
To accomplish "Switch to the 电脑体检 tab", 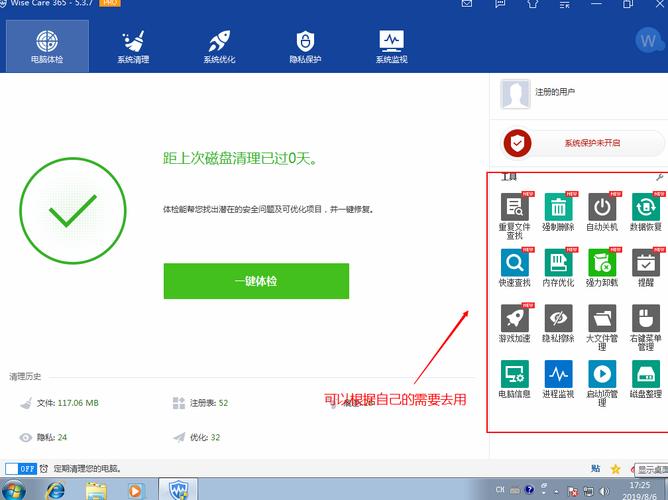I will 47,46.
